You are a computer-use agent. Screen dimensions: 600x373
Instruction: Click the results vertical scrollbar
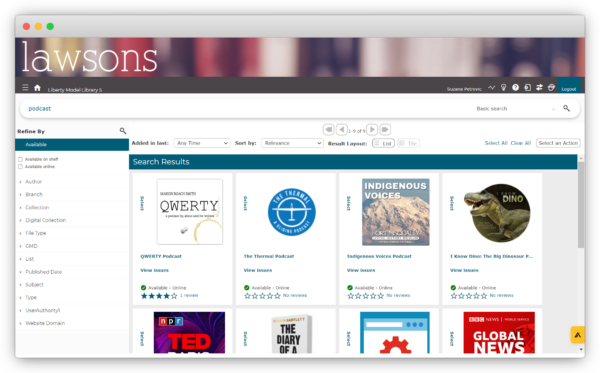[581, 204]
